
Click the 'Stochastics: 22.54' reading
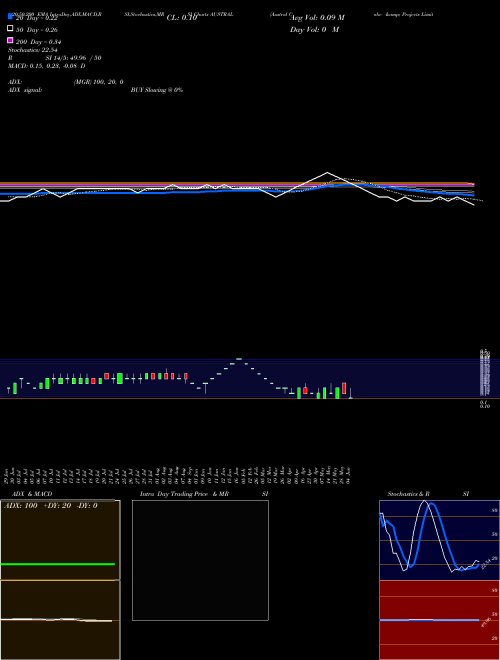pos(32,50)
